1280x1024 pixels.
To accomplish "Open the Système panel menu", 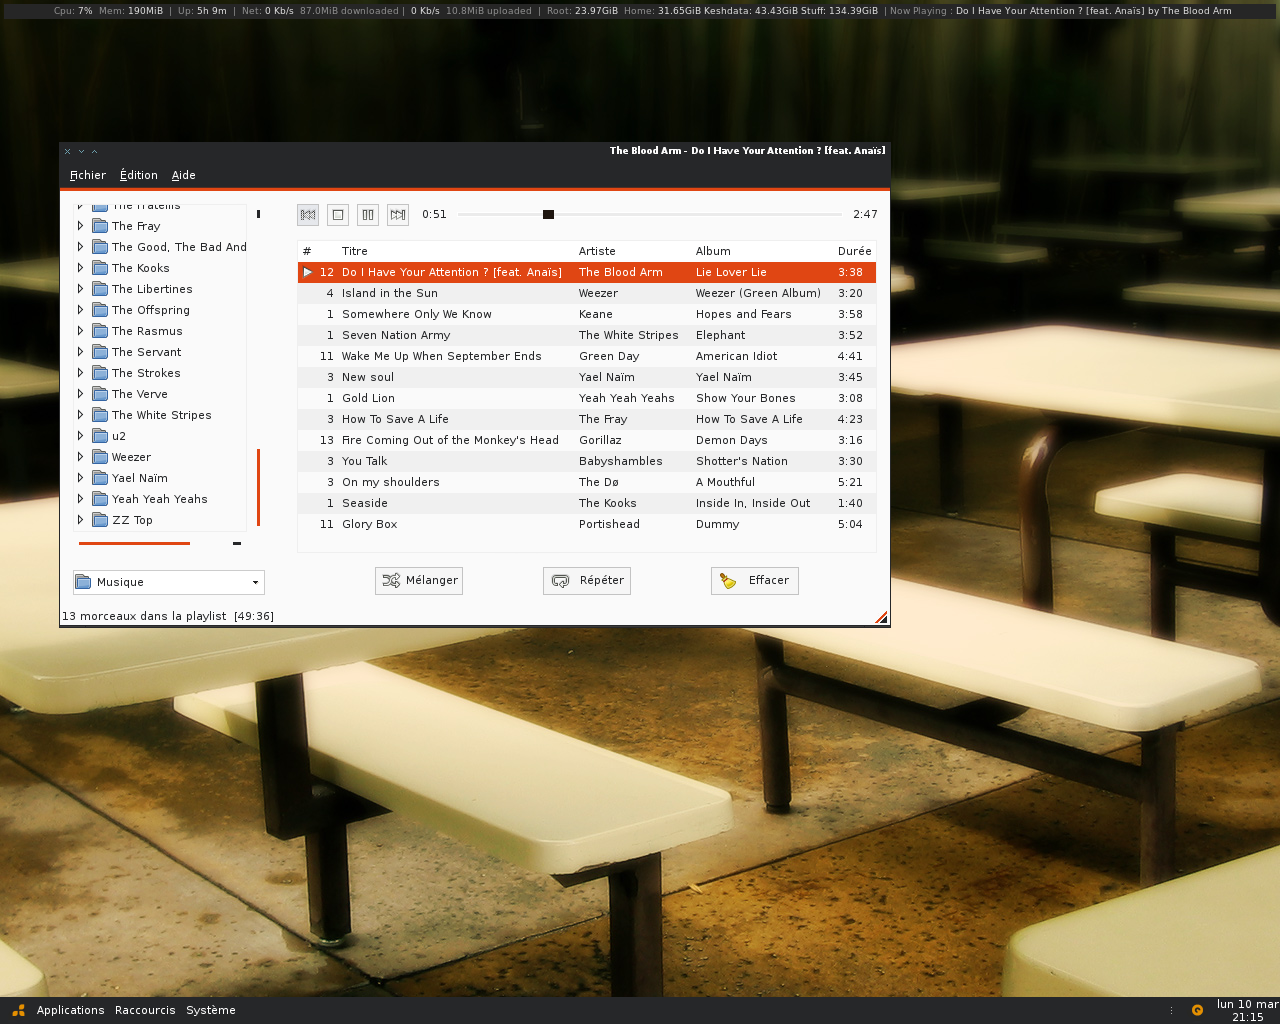I will click(x=211, y=1010).
